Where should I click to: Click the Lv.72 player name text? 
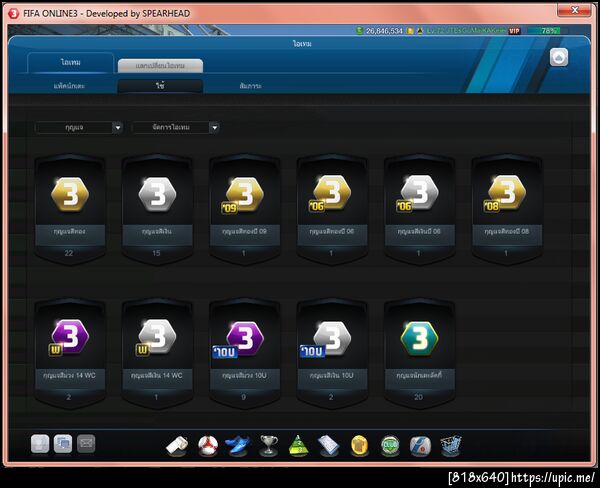[x=466, y=31]
